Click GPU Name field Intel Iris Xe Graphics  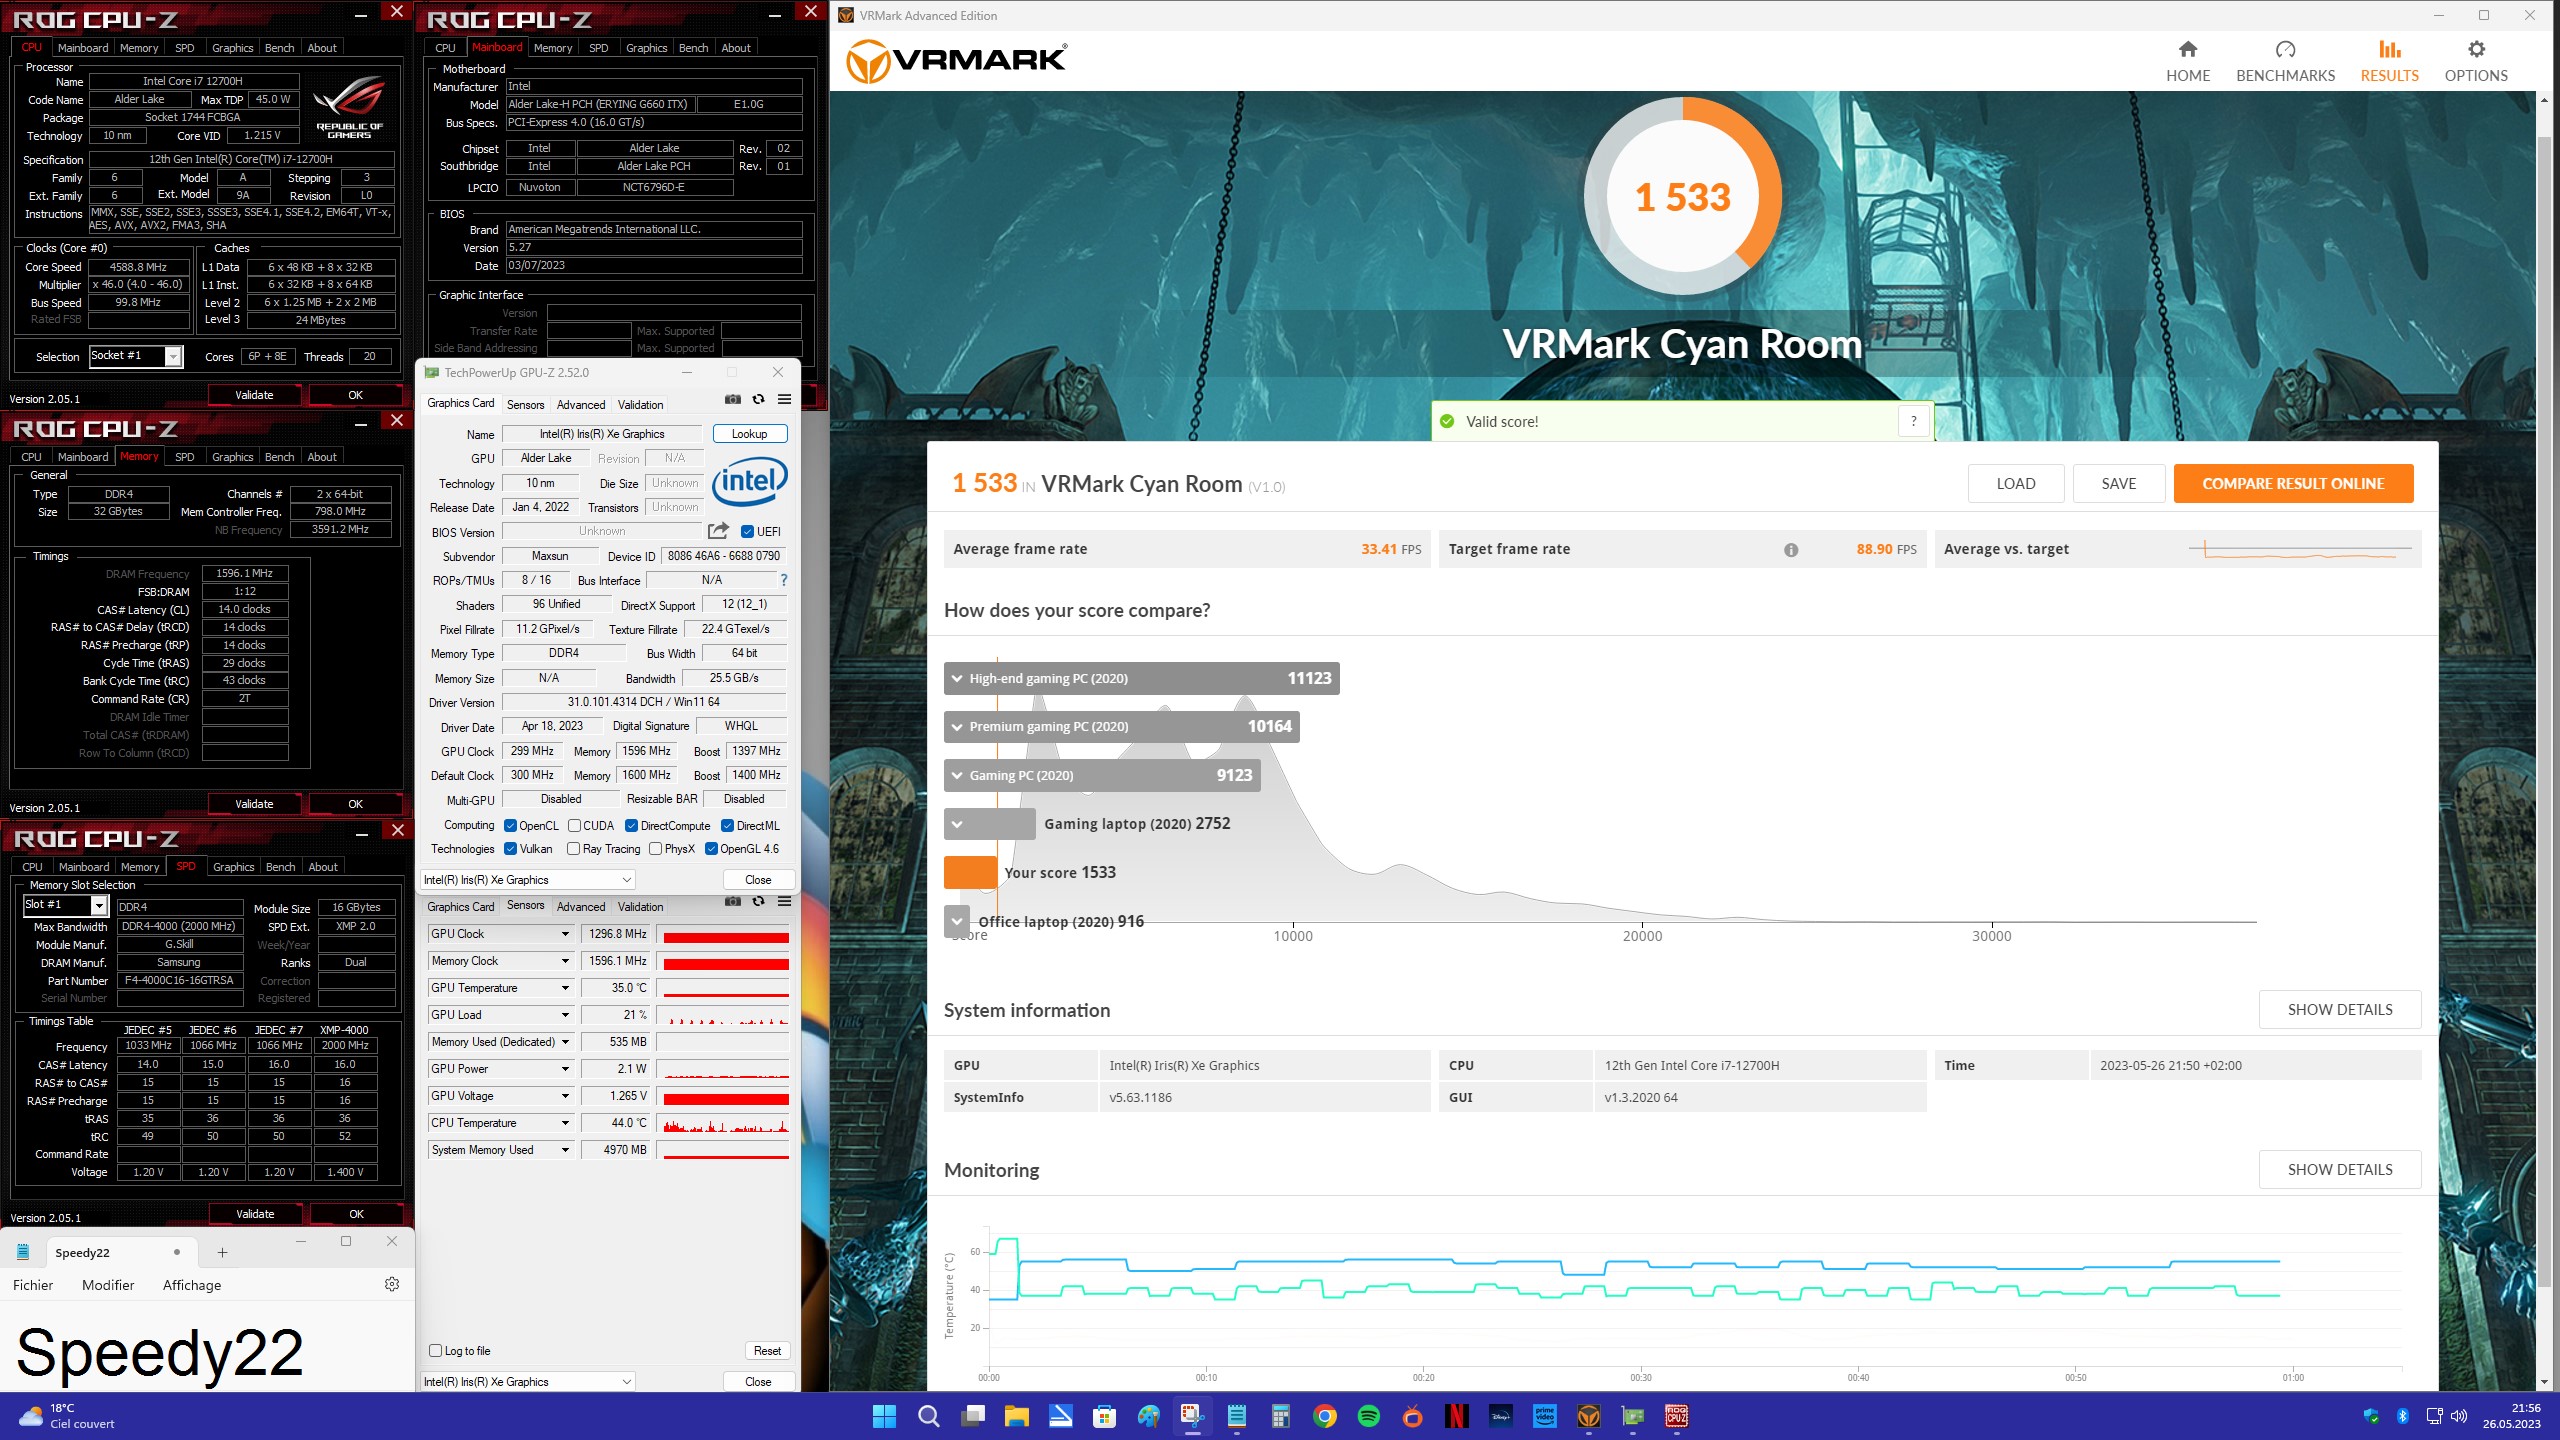(x=602, y=434)
